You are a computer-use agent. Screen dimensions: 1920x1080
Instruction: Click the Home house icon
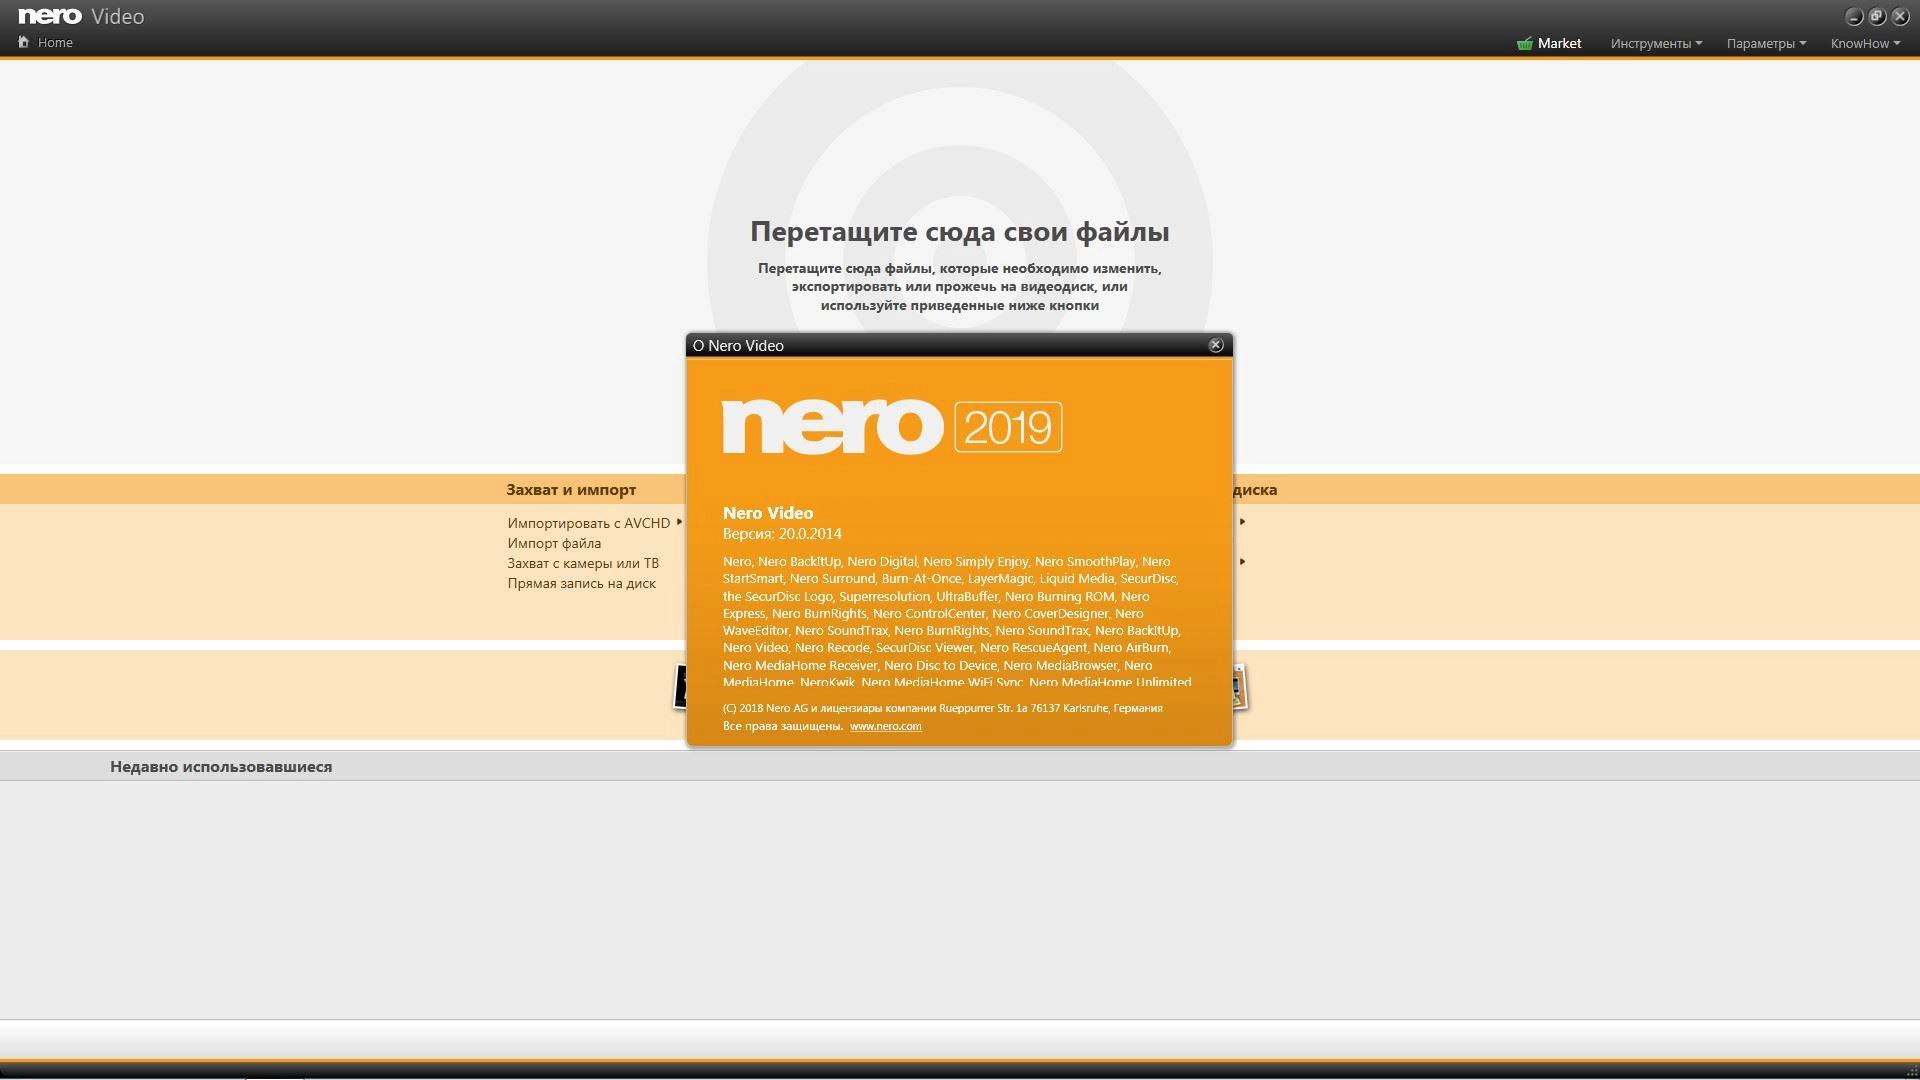tap(24, 42)
